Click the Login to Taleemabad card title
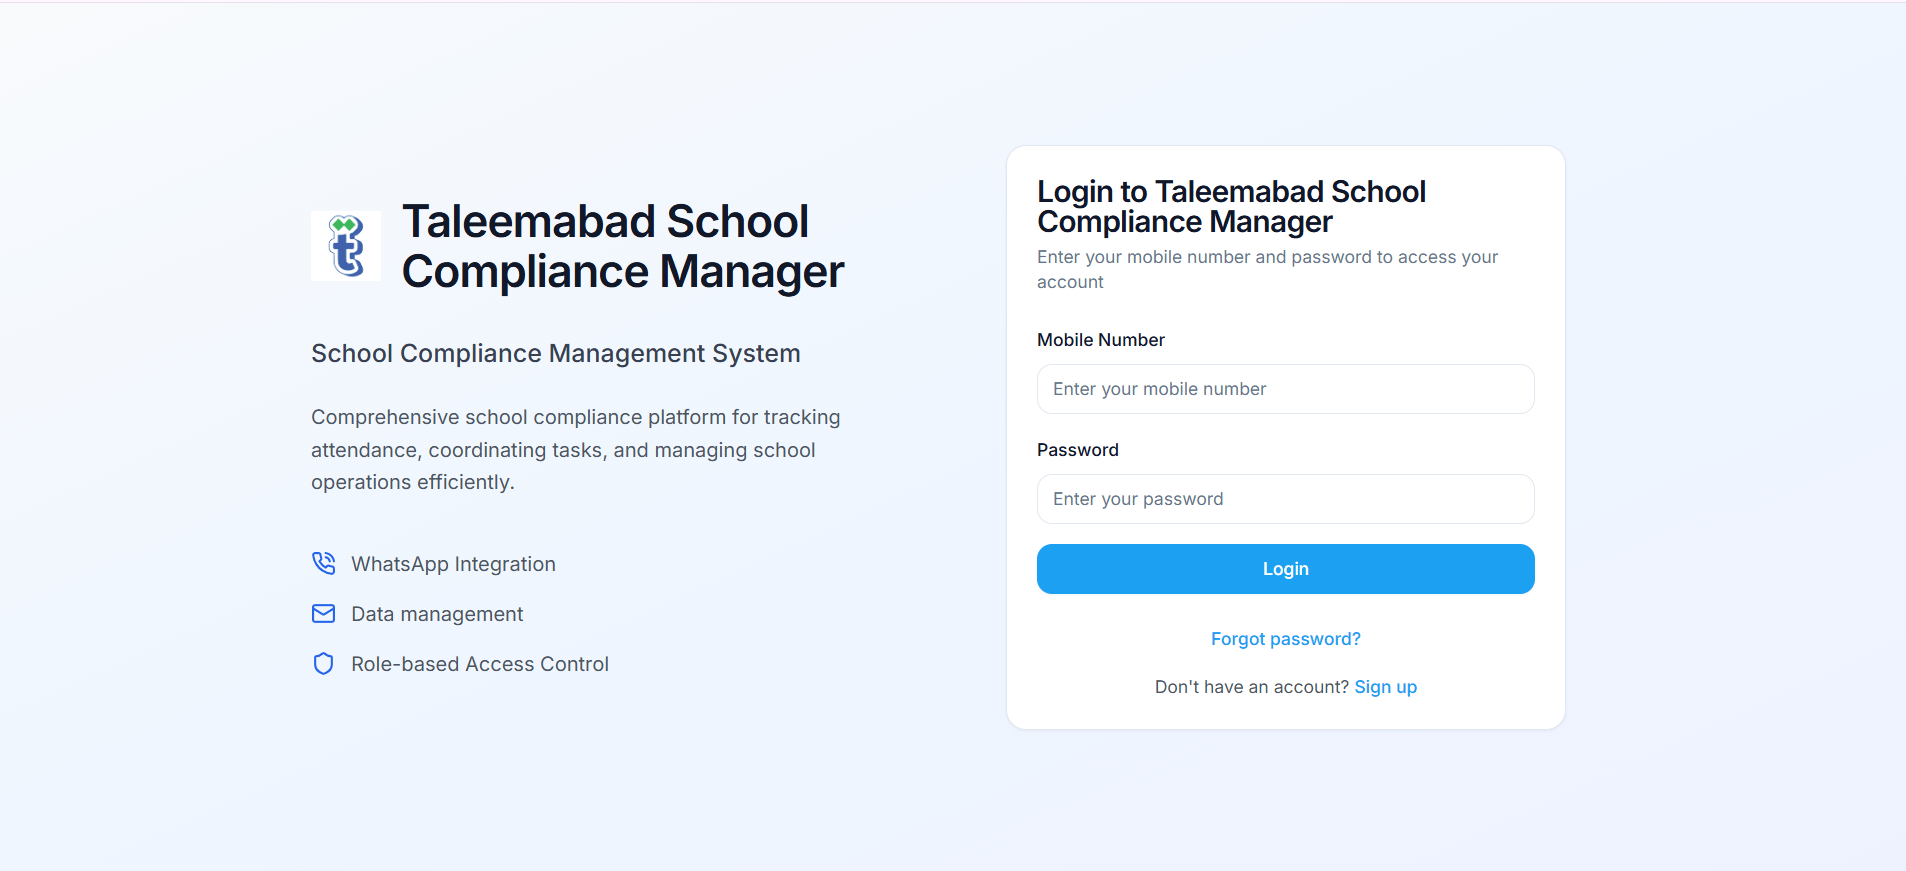 click(x=1231, y=206)
